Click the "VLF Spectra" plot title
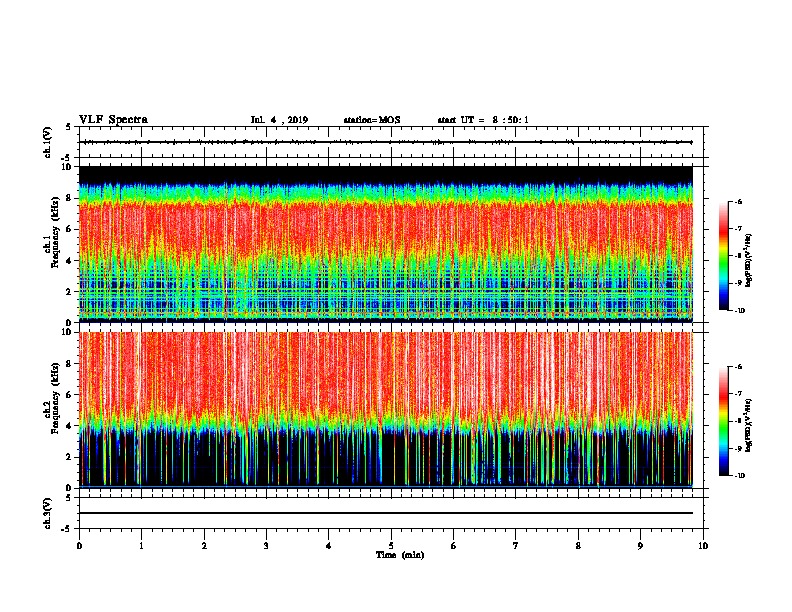The image size is (792, 612). pos(113,120)
